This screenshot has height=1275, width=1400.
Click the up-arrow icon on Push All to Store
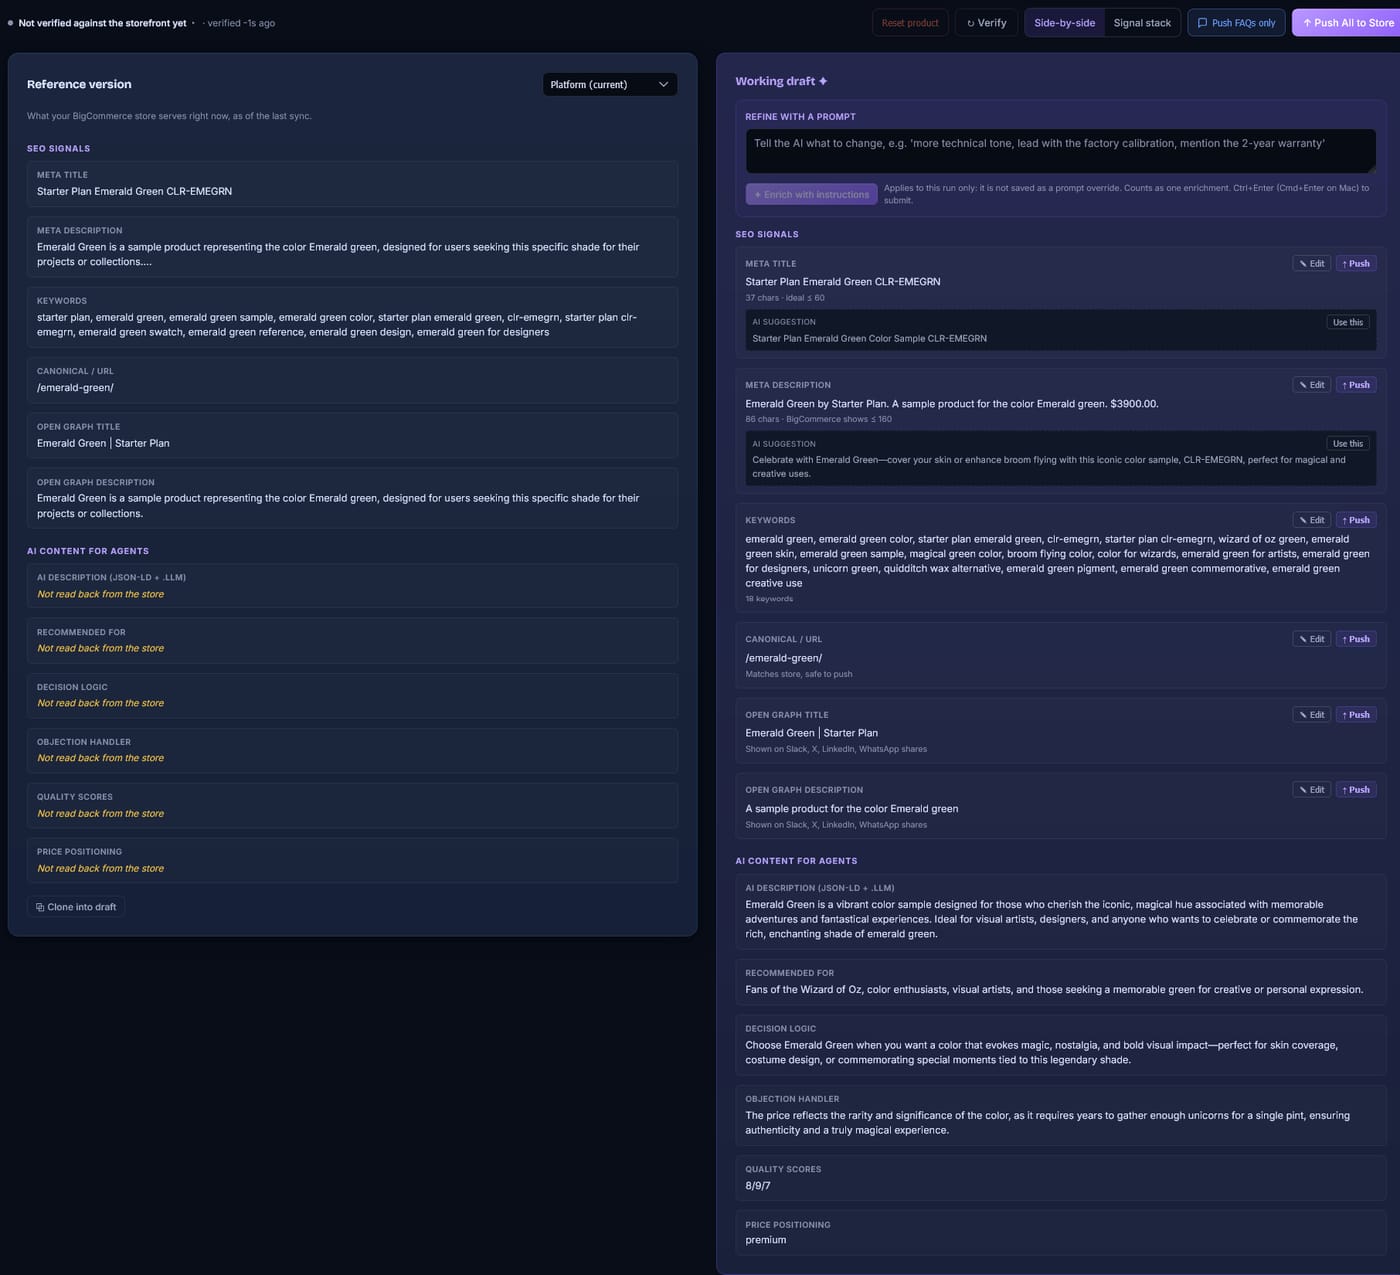click(1307, 23)
